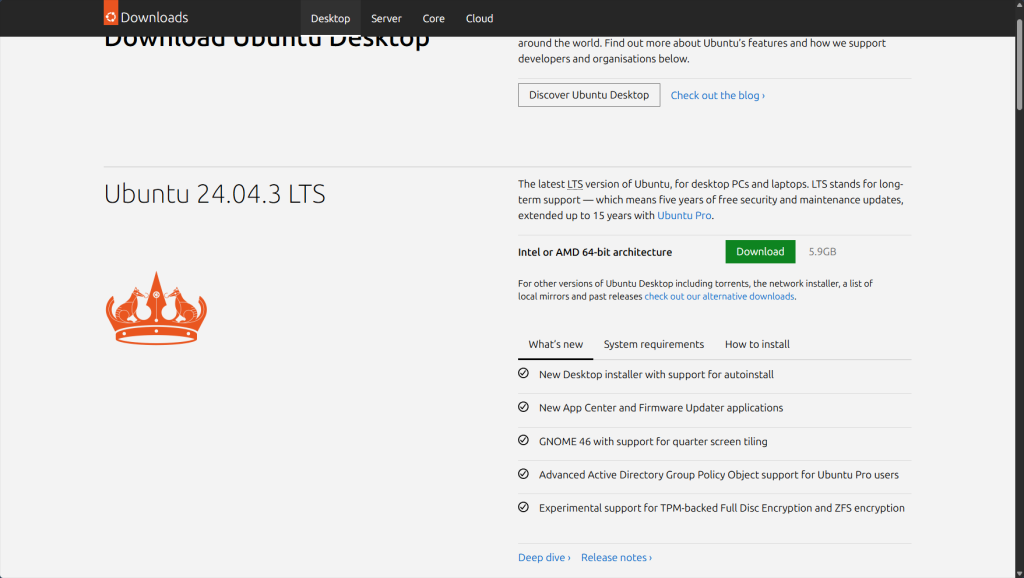The image size is (1024, 578).
Task: Open the Ubuntu Pro link
Action: click(x=684, y=216)
